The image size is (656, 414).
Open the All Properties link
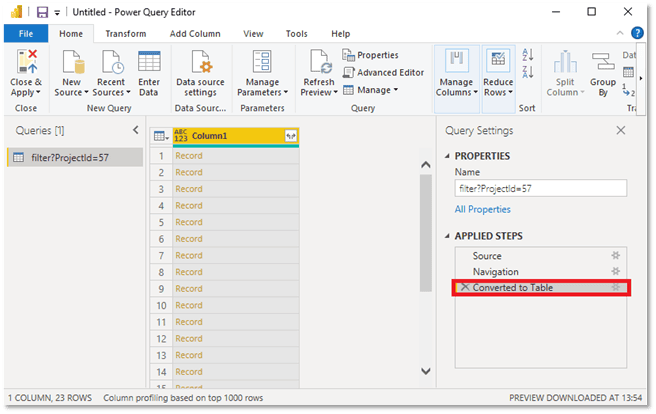click(482, 209)
